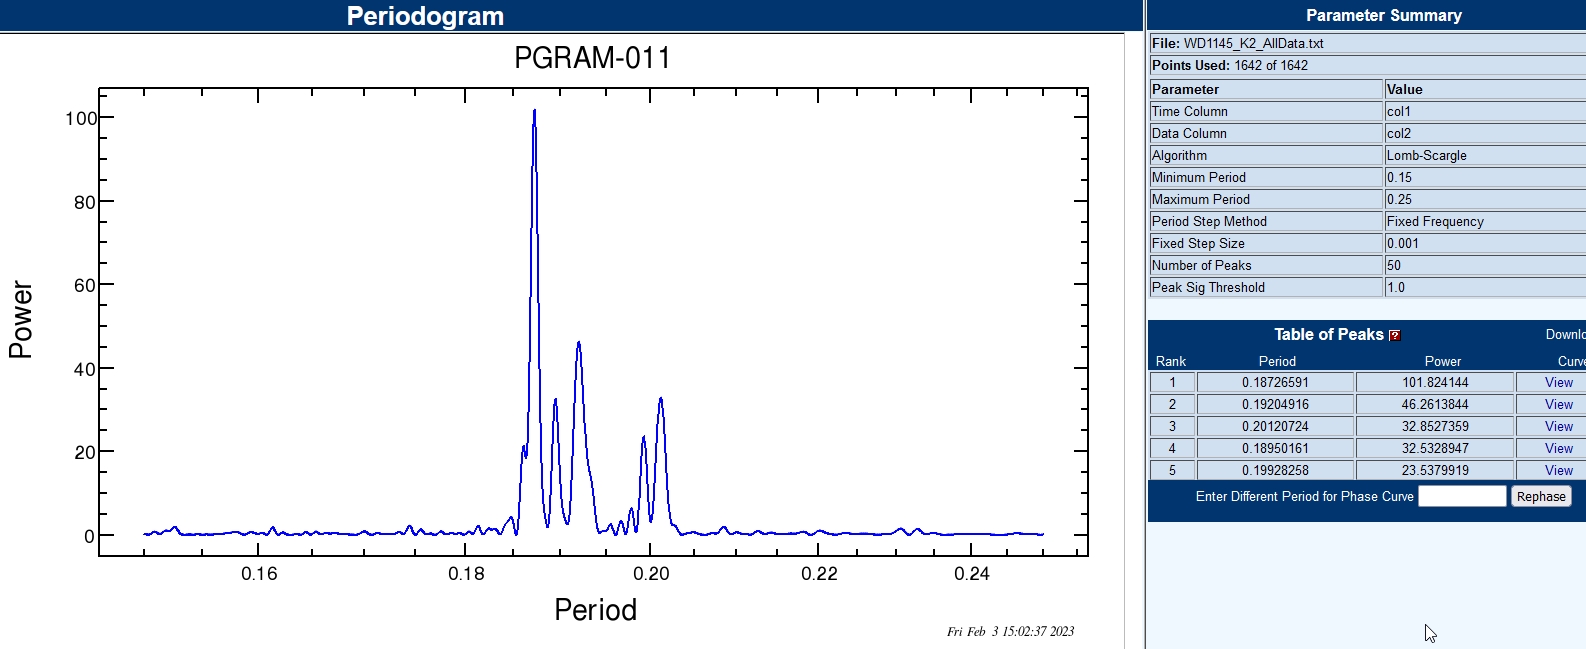Click the Power column header in peaks table
The height and width of the screenshot is (649, 1586).
(x=1442, y=361)
